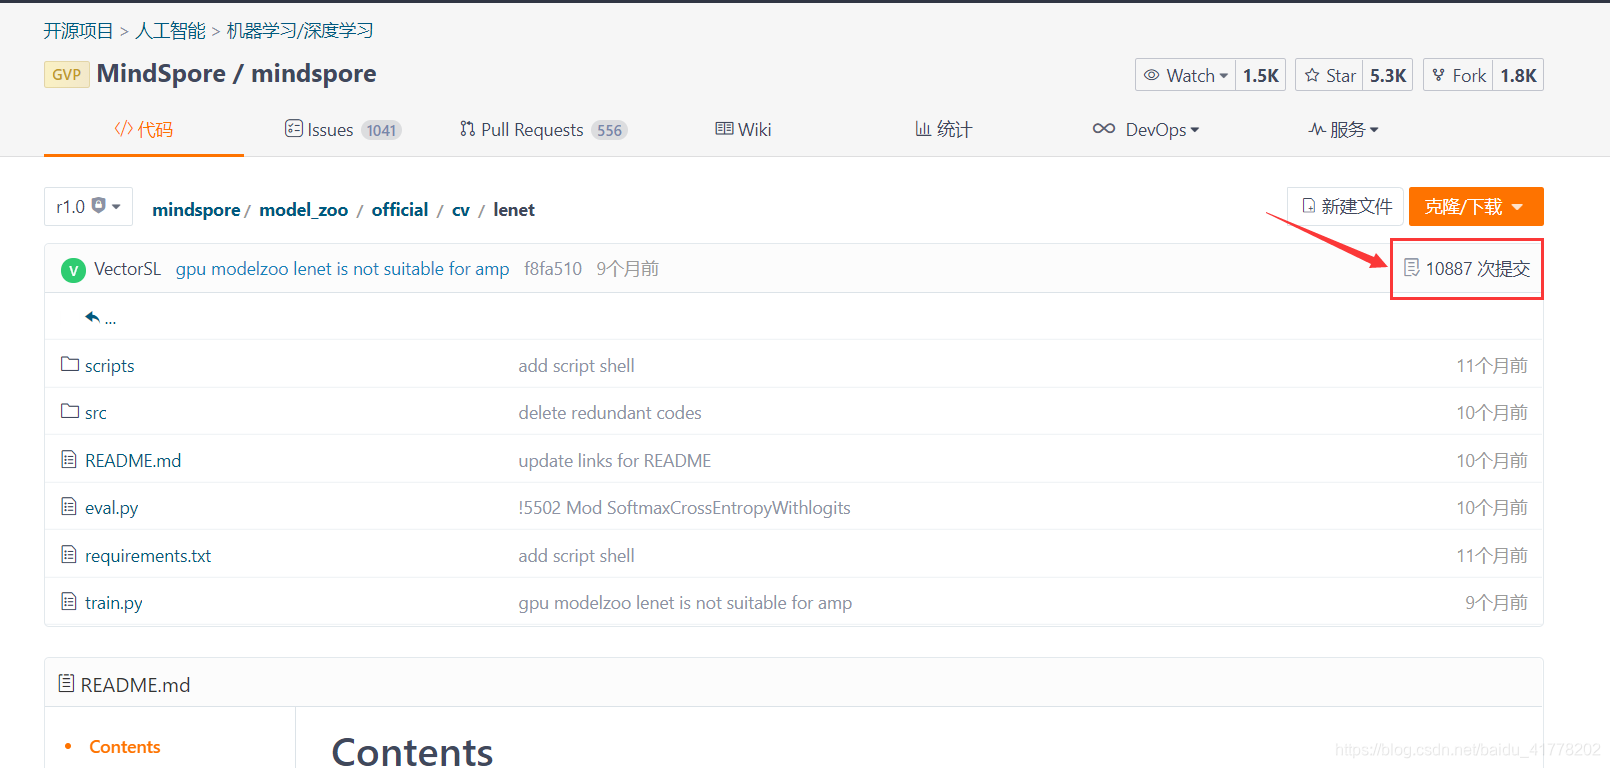Click the GVP badge icon
The width and height of the screenshot is (1610, 768).
(66, 75)
